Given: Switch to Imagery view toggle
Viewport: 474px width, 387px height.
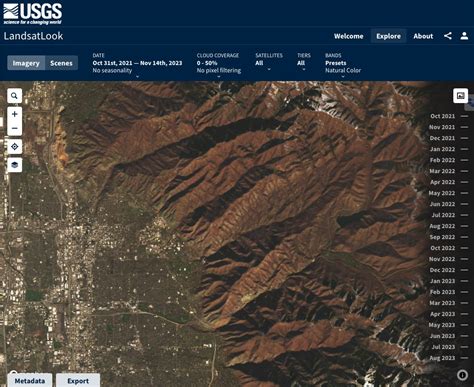Looking at the screenshot, I should coord(26,63).
